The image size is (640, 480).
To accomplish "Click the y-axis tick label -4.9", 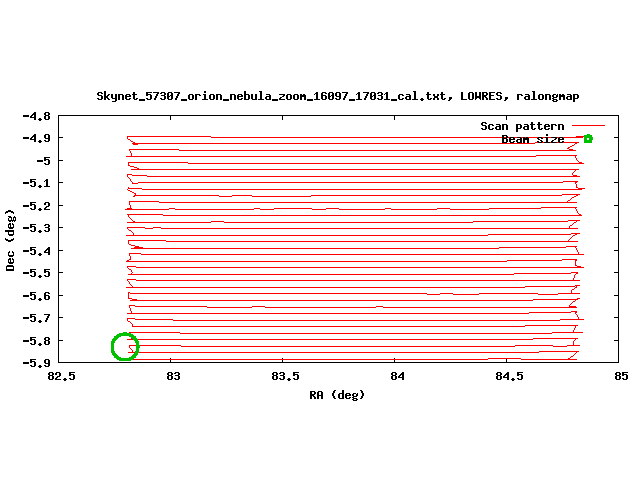I will click(x=36, y=138).
